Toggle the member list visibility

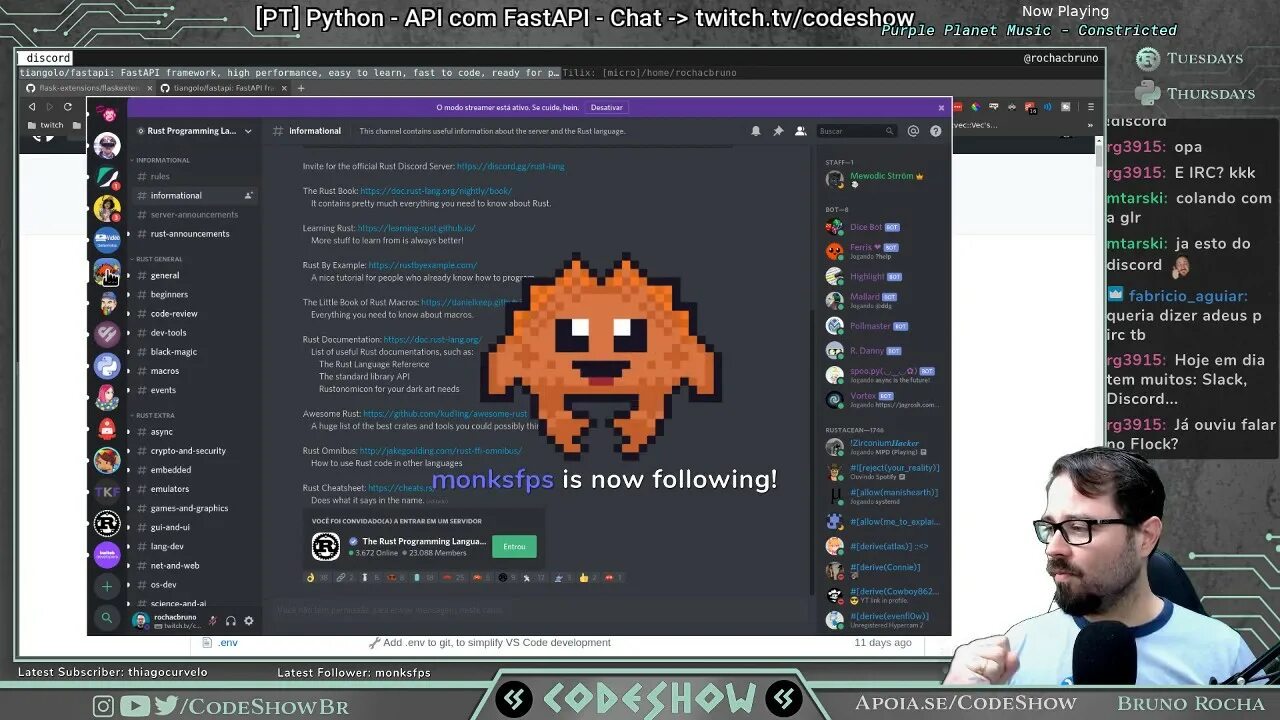point(801,131)
